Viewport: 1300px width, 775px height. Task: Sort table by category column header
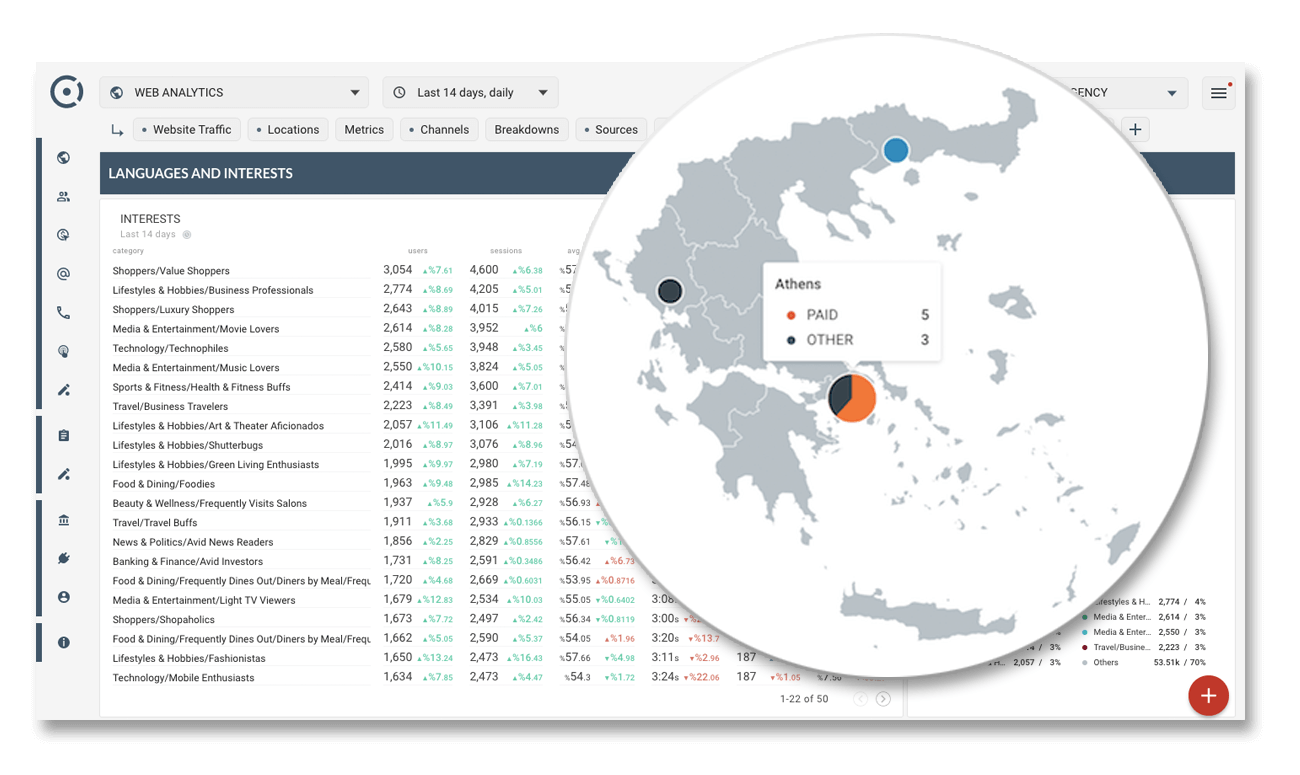(128, 251)
